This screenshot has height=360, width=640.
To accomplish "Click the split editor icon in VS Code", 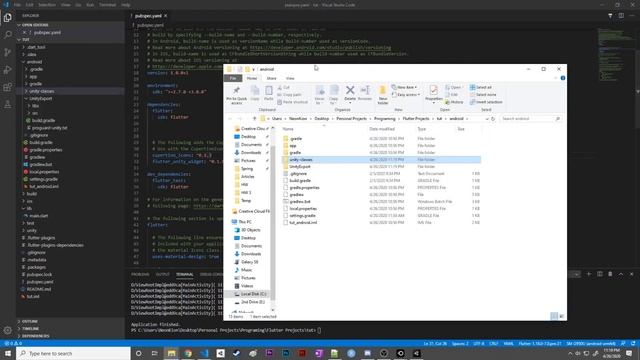I will pyautogui.click(x=621, y=16).
